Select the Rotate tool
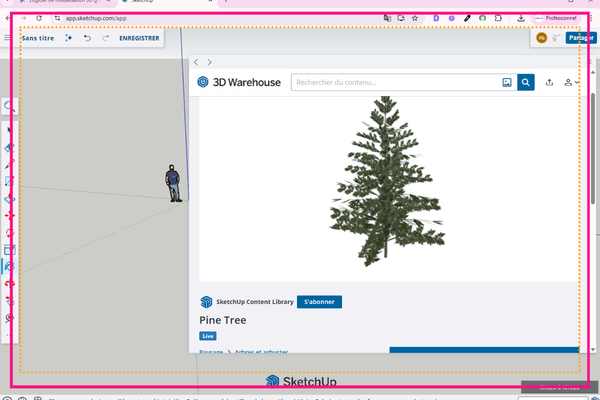The height and width of the screenshot is (400, 600). 9,233
